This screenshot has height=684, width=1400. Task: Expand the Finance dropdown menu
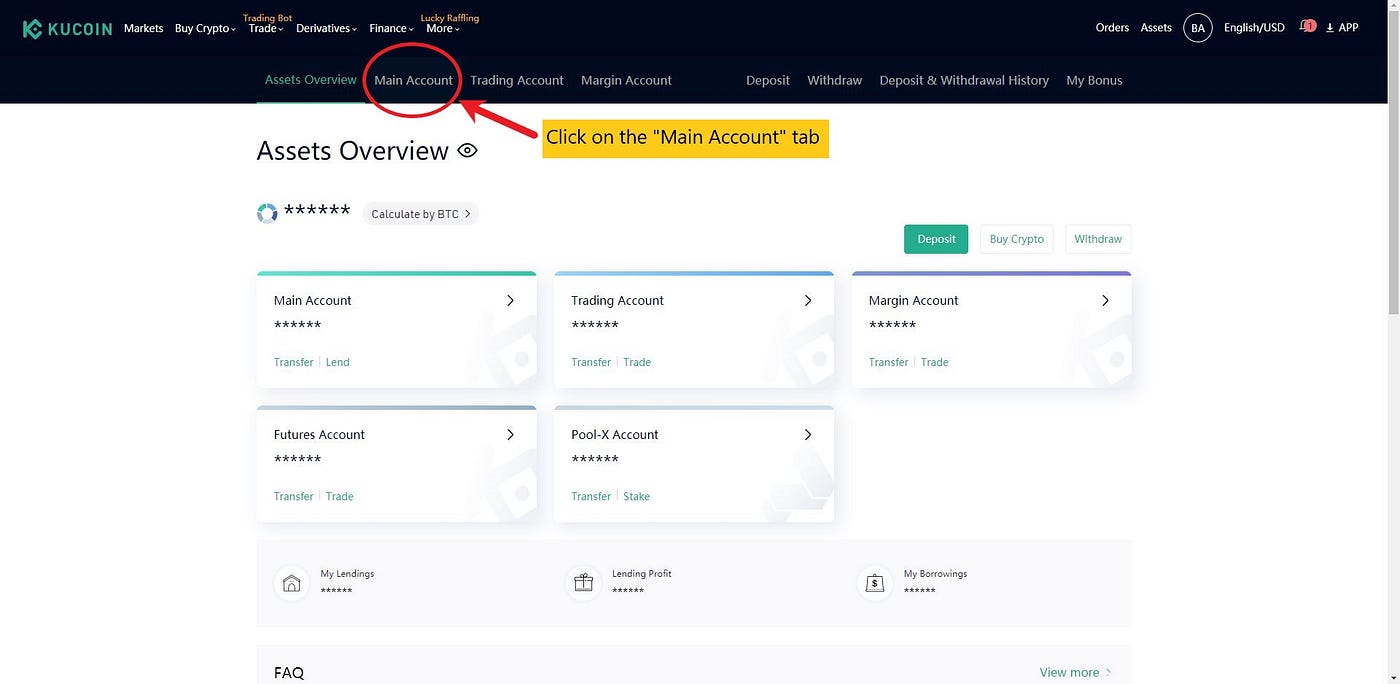pyautogui.click(x=391, y=28)
